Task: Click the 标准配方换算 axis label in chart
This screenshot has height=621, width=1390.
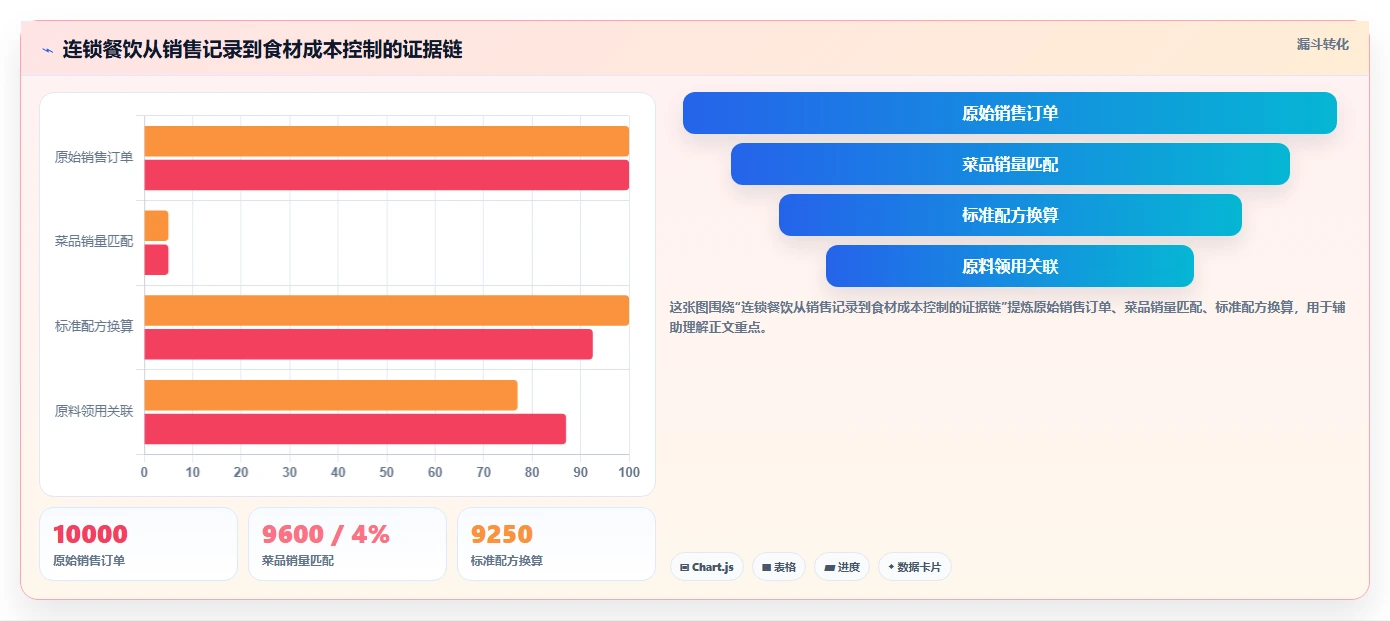Action: [x=94, y=326]
